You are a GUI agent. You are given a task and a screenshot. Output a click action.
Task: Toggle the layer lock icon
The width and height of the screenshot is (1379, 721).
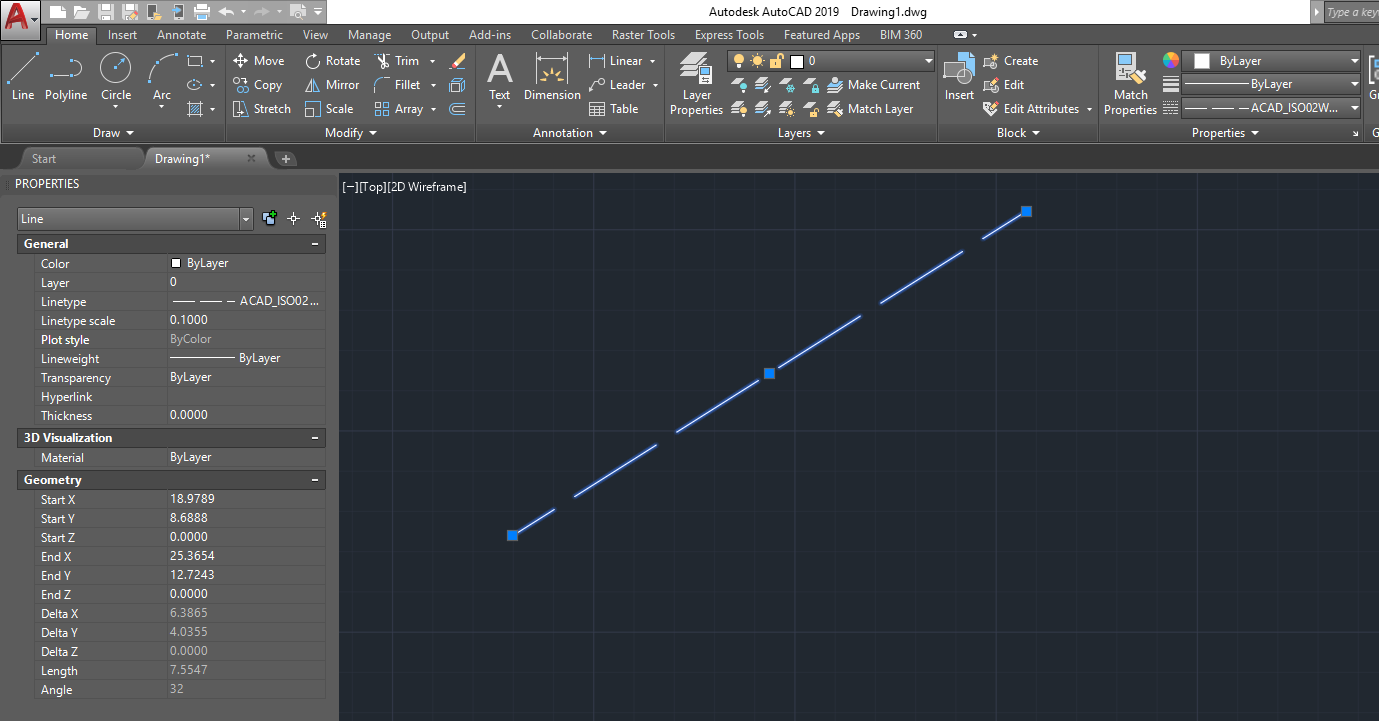click(x=776, y=61)
